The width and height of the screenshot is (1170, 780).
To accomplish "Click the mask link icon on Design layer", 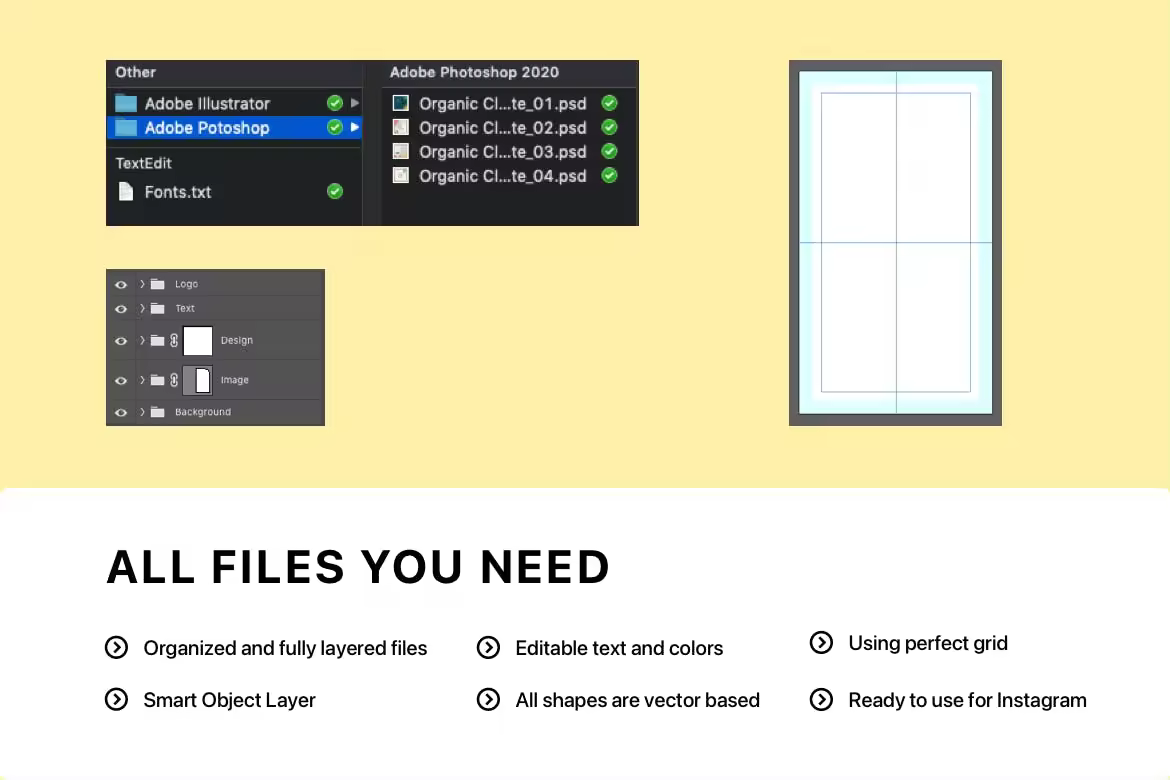I will click(174, 340).
